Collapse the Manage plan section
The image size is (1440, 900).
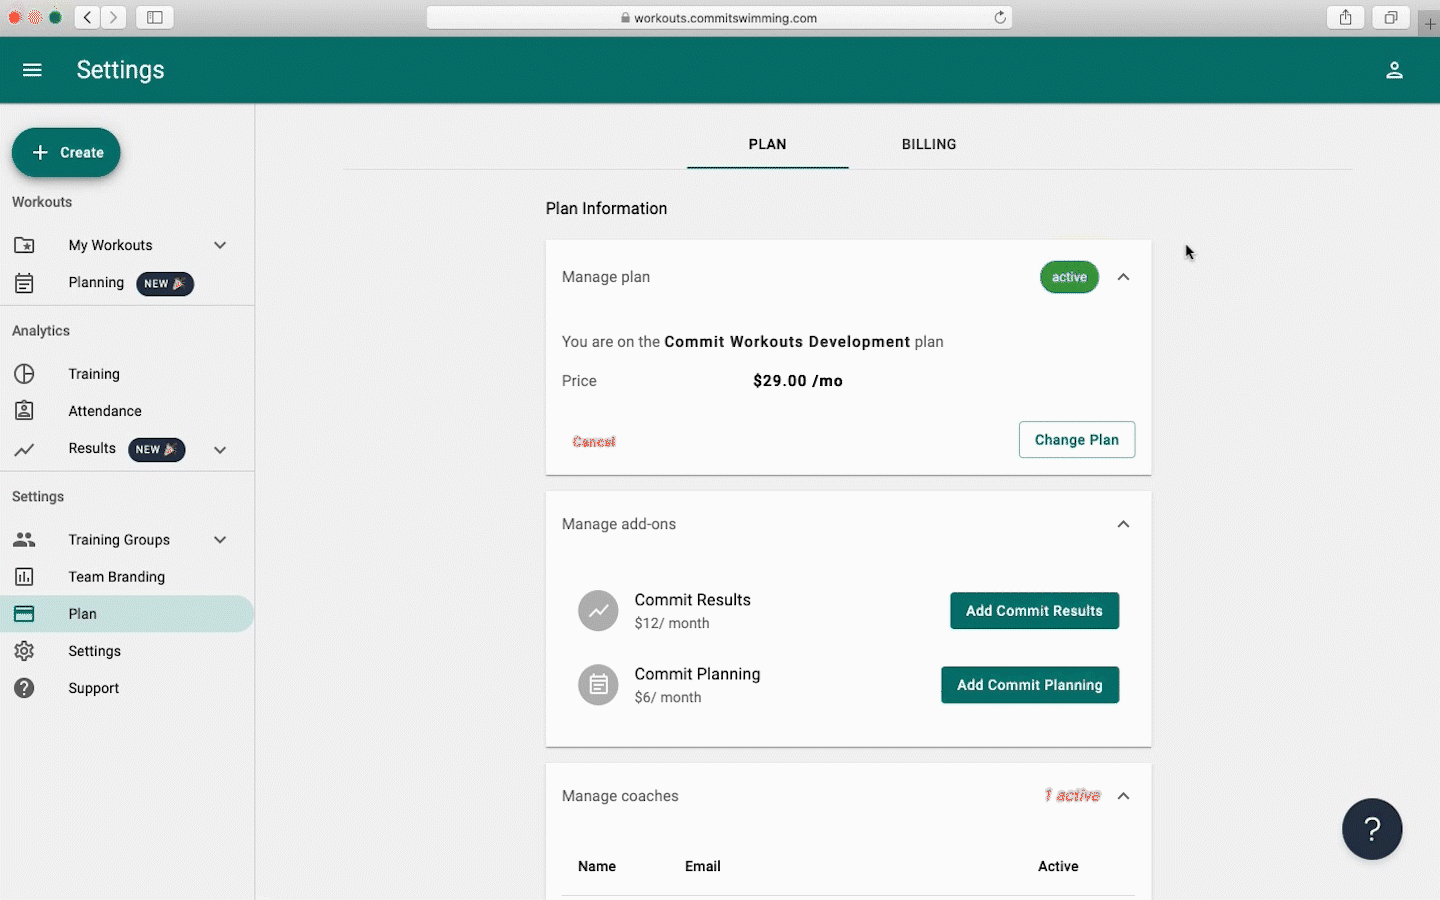click(1123, 277)
